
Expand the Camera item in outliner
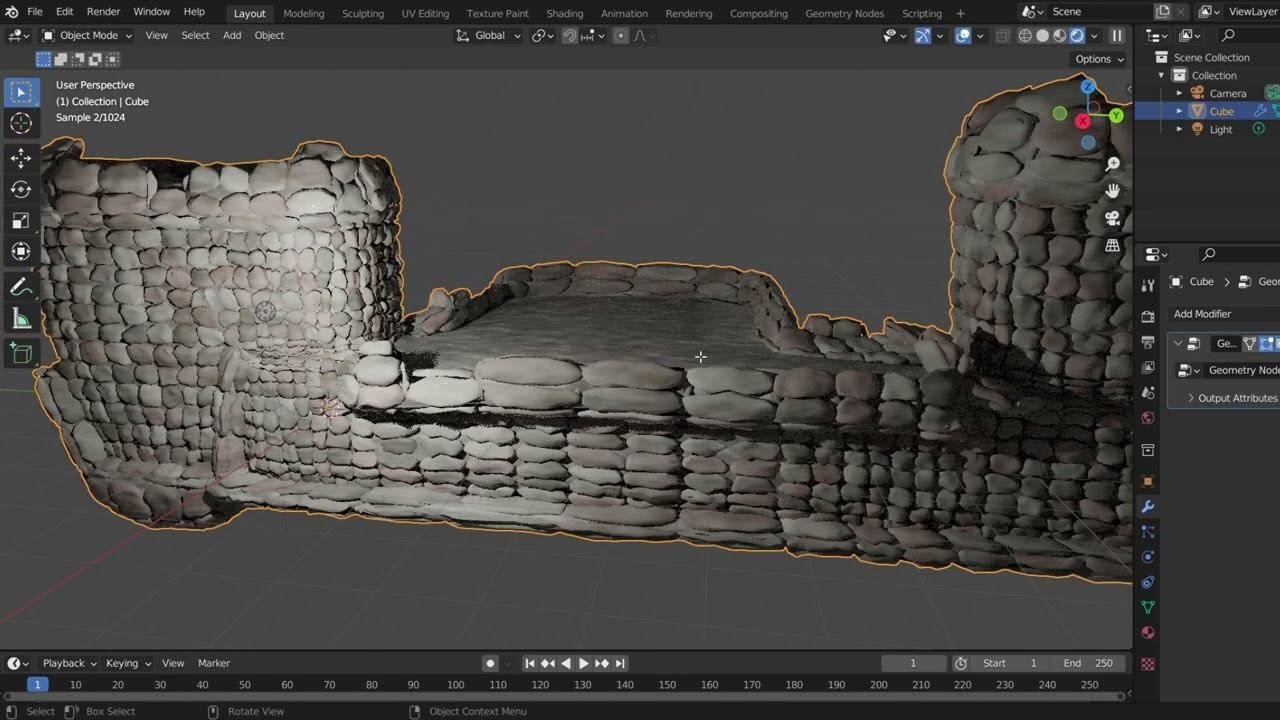[1179, 93]
